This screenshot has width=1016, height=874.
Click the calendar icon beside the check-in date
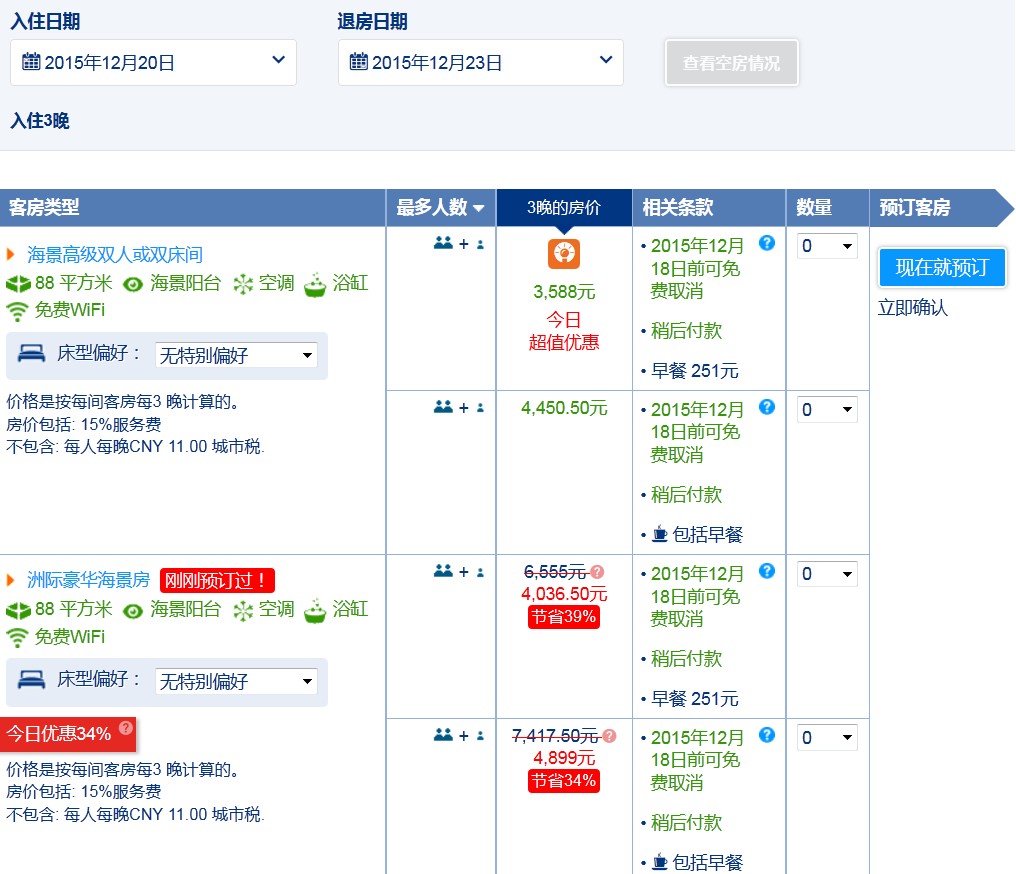pos(33,62)
